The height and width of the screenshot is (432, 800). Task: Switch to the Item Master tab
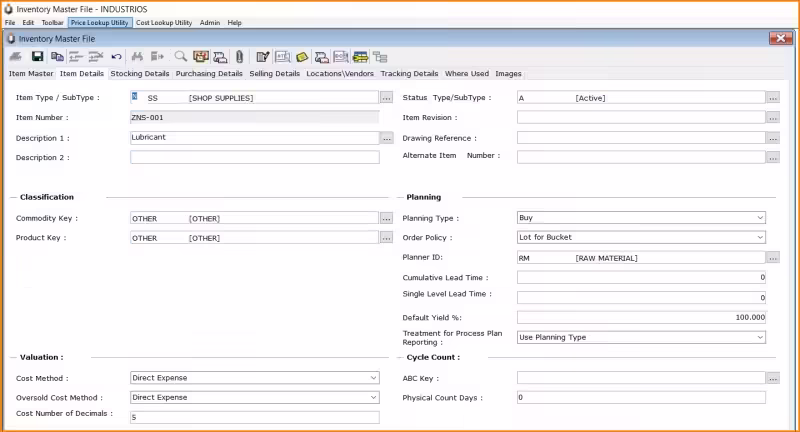pyautogui.click(x=31, y=73)
